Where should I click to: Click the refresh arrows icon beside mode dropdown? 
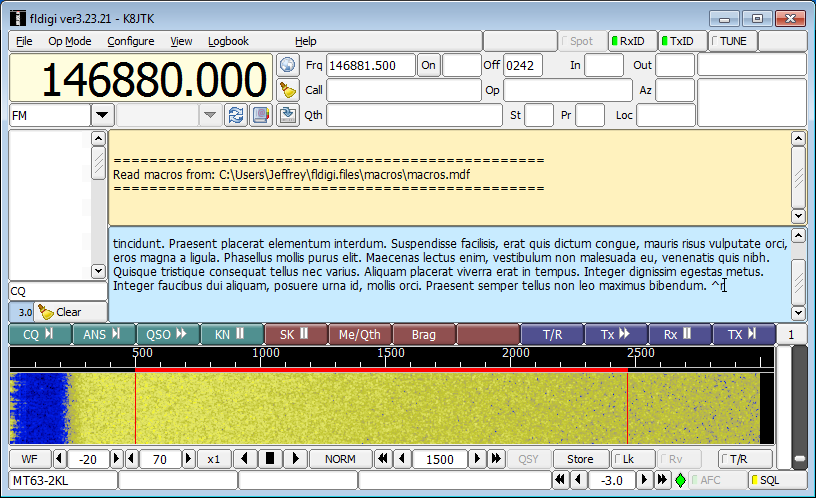[236, 115]
